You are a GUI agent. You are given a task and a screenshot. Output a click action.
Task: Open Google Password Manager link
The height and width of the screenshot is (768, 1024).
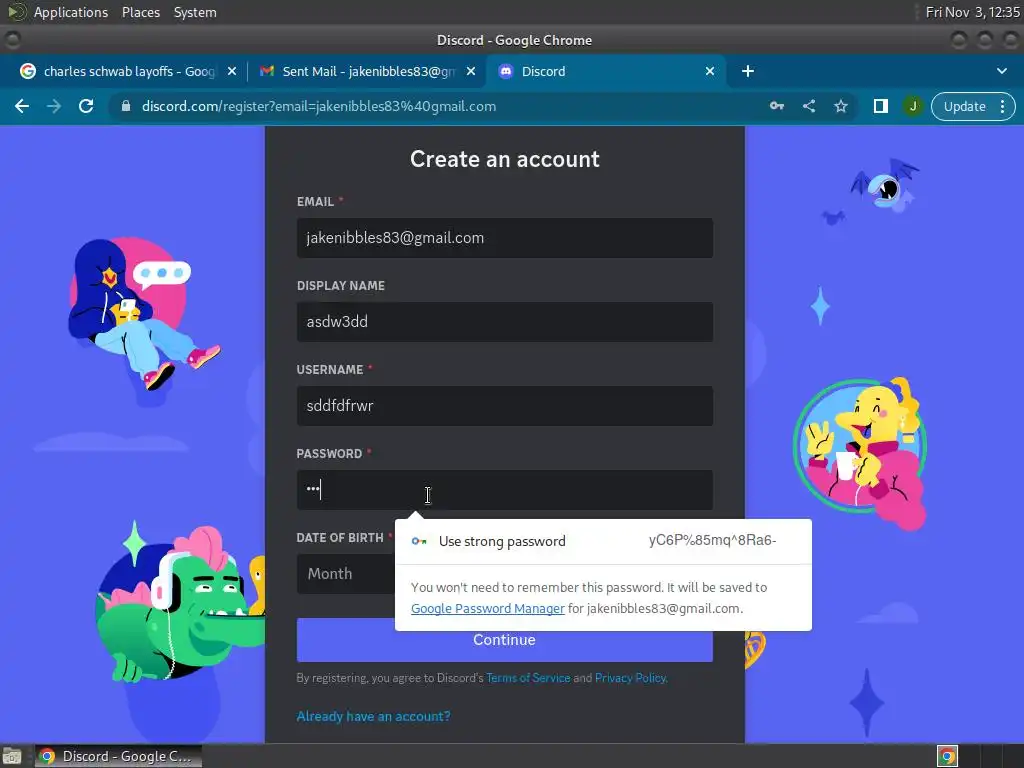[x=487, y=608]
